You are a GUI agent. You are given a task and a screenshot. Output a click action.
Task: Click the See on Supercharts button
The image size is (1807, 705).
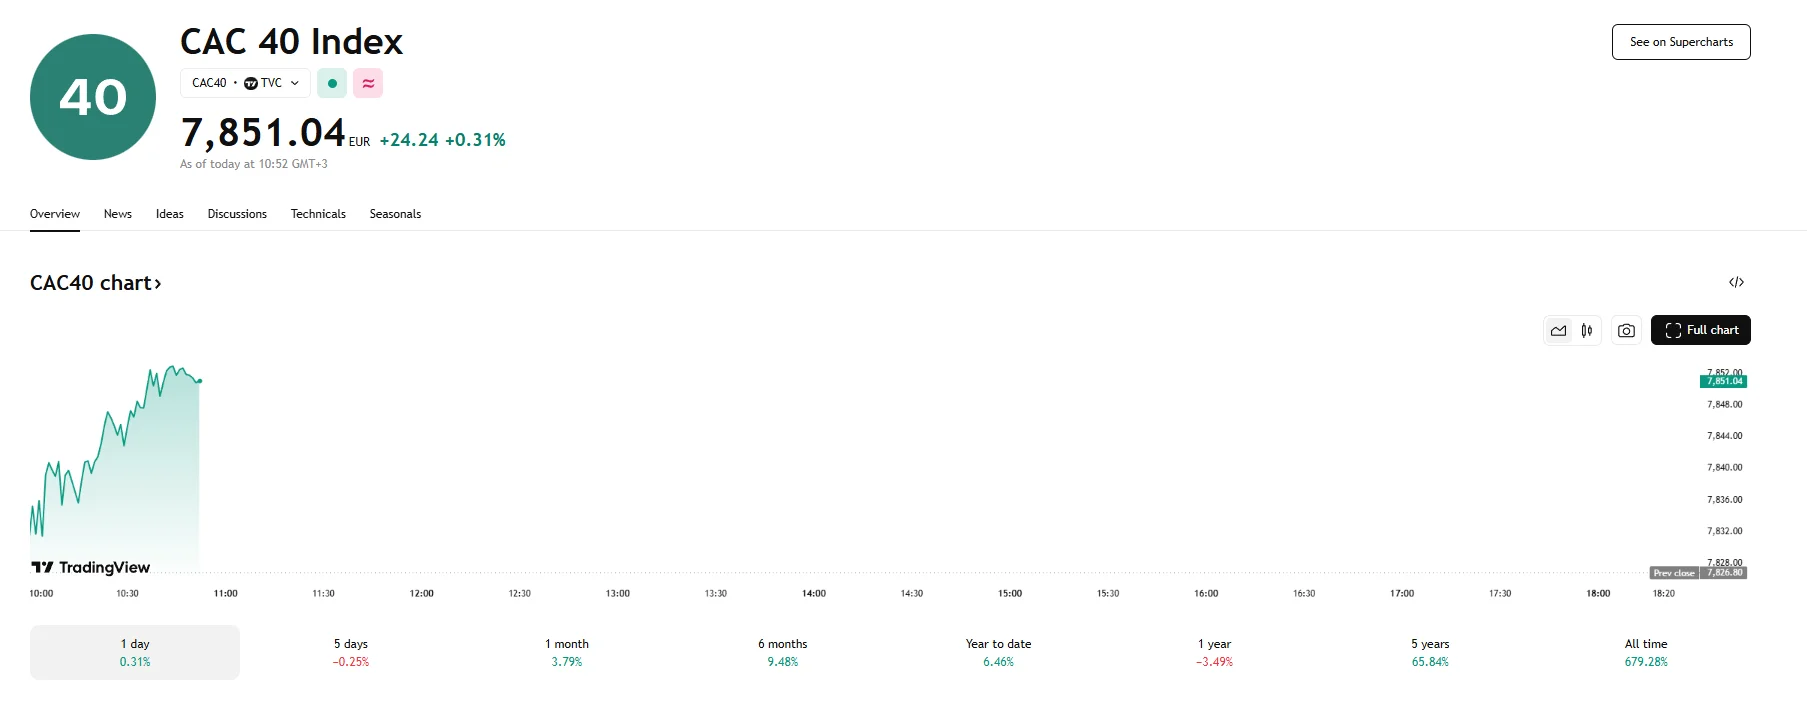[x=1681, y=41]
